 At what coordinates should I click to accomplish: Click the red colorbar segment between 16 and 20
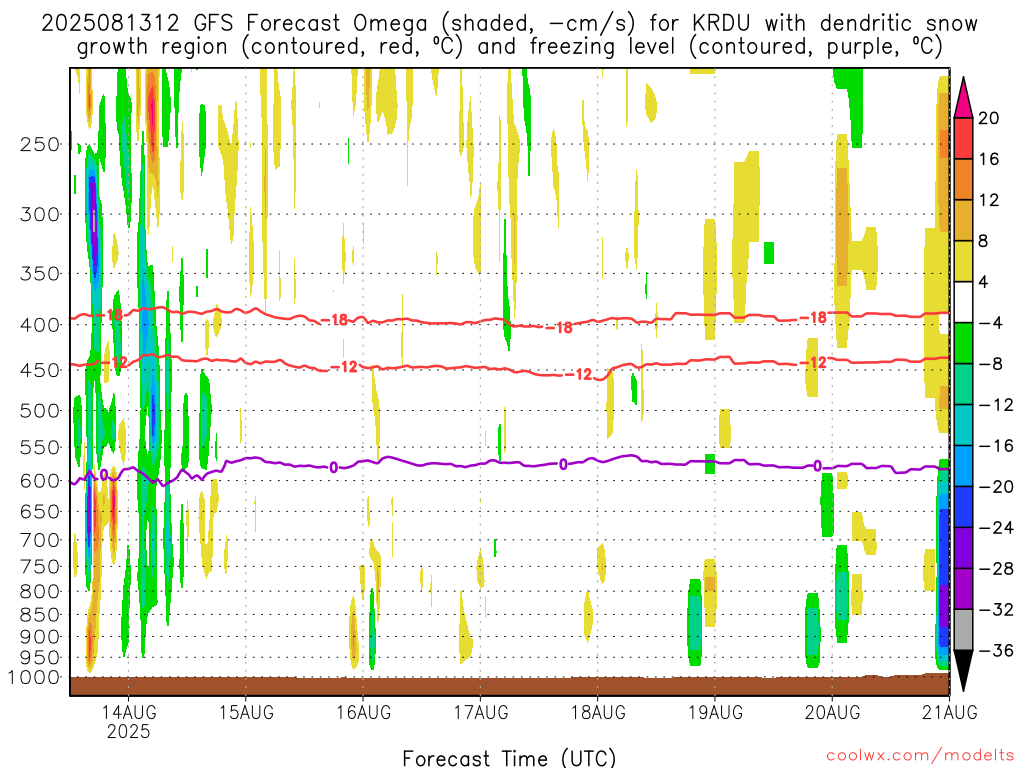[963, 138]
